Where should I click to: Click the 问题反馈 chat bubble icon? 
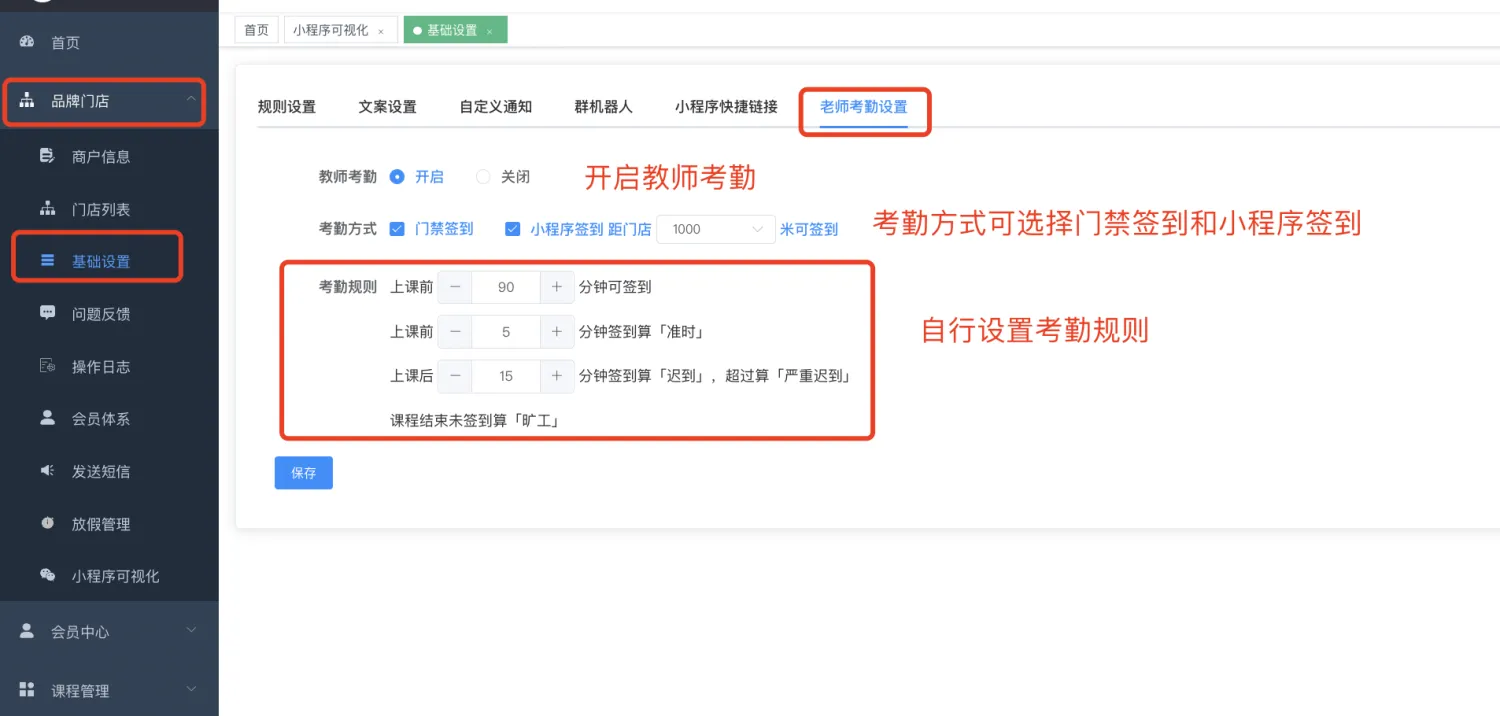[47, 313]
